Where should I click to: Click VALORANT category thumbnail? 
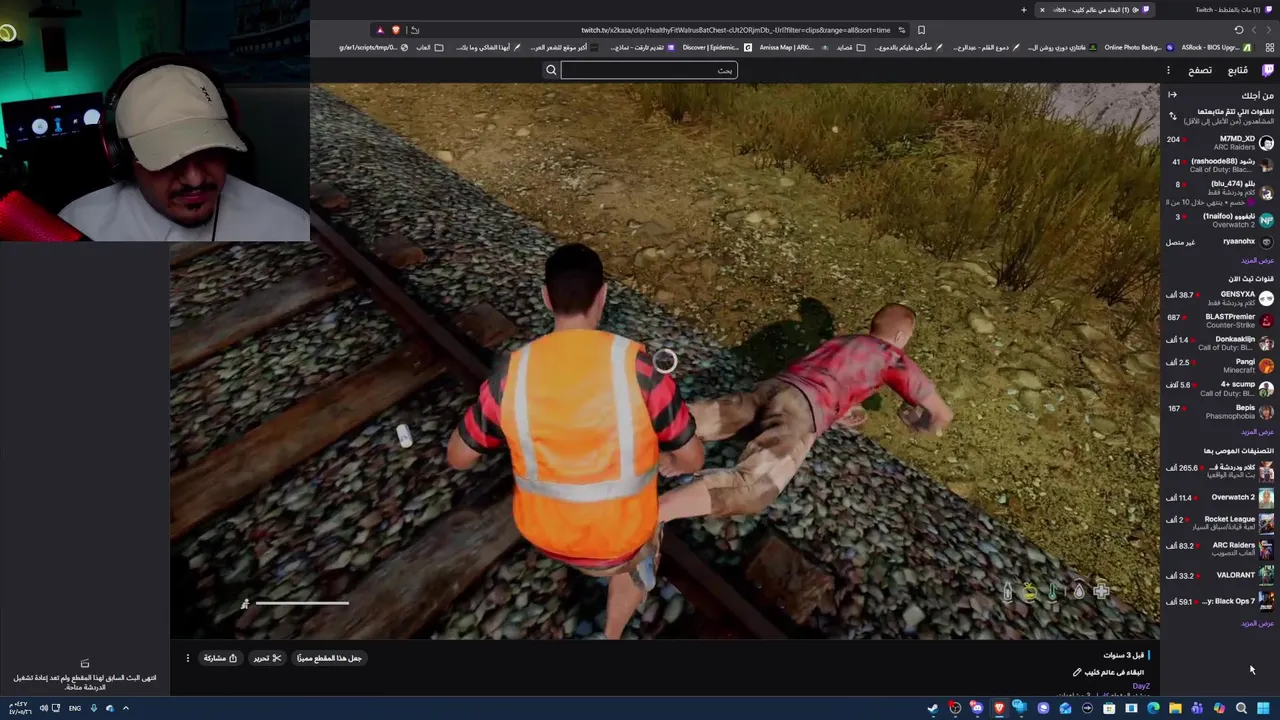tap(1267, 575)
